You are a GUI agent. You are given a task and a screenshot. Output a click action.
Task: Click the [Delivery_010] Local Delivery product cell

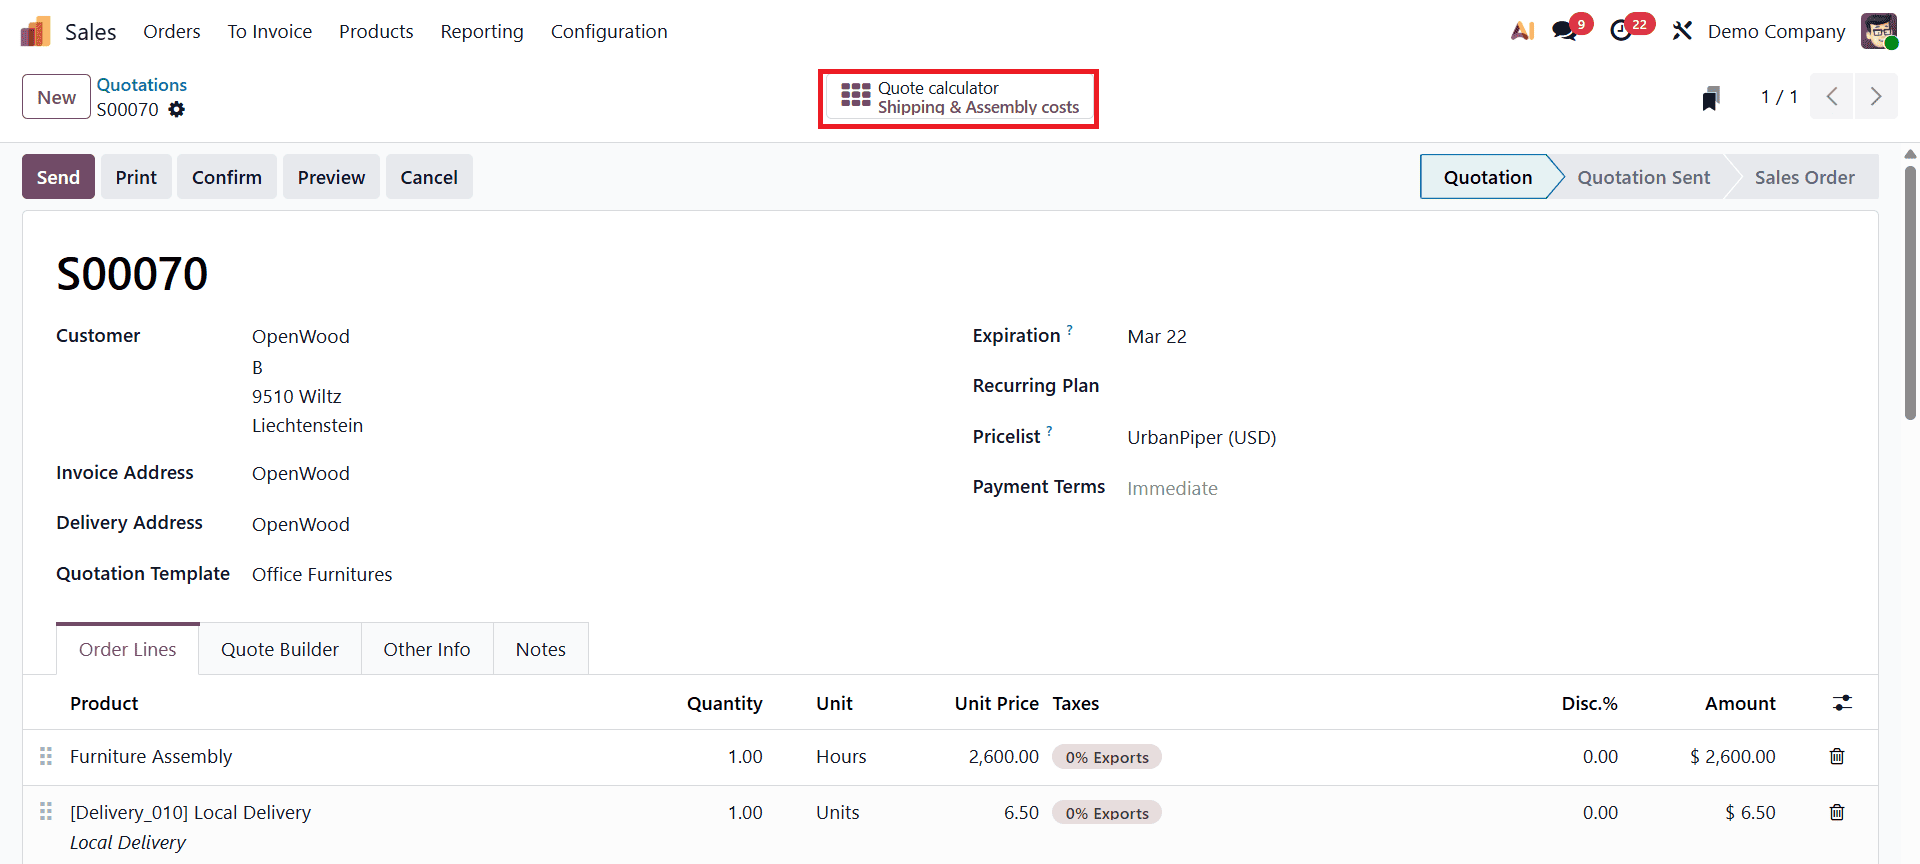click(x=190, y=812)
